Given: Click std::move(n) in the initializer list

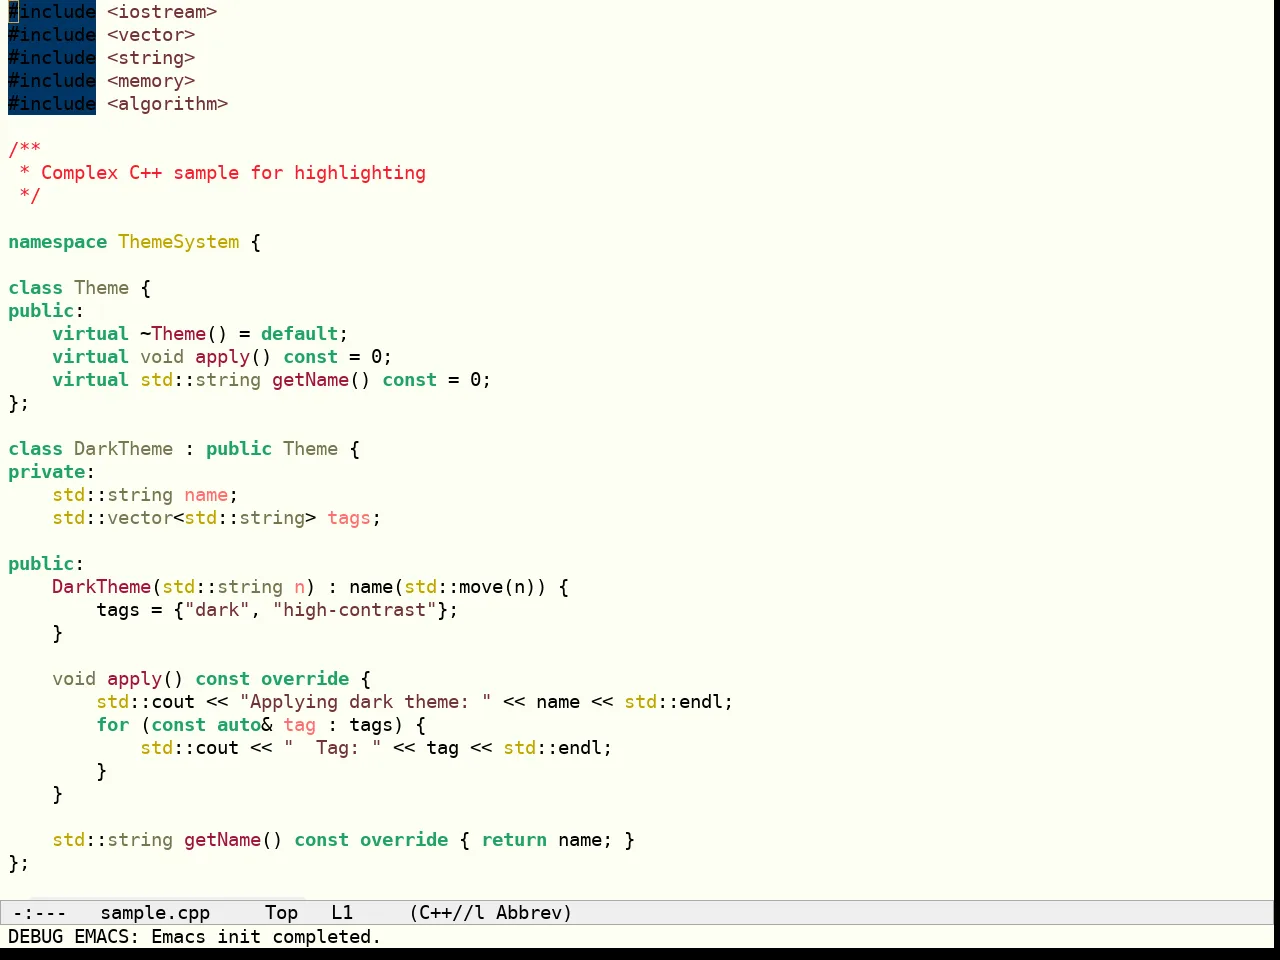Looking at the screenshot, I should click(x=470, y=587).
